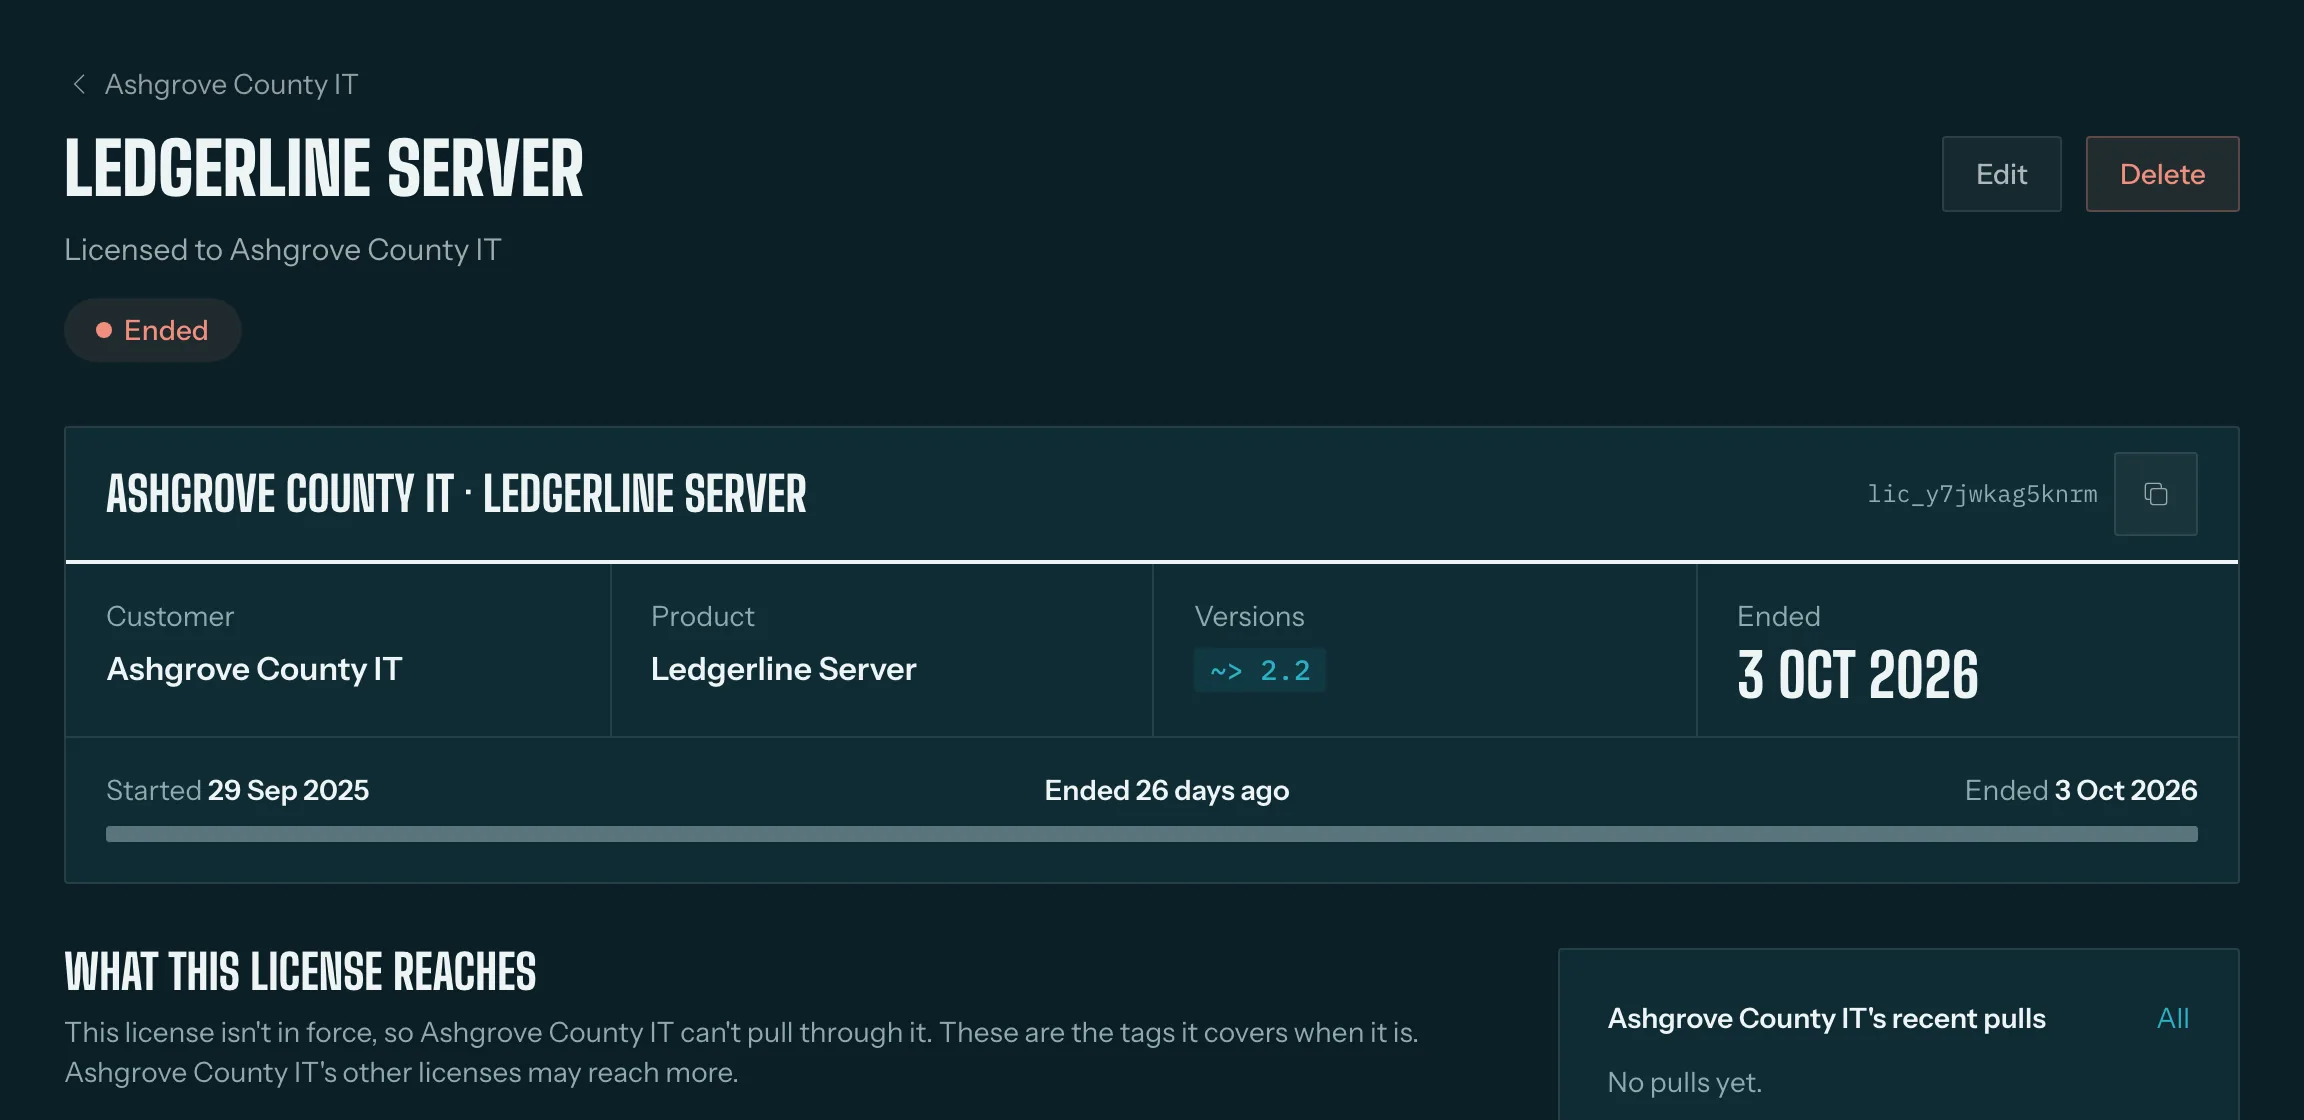2304x1120 pixels.
Task: Click the card heading Ashgrove County IT · Ledgerline Server
Action: pos(456,494)
